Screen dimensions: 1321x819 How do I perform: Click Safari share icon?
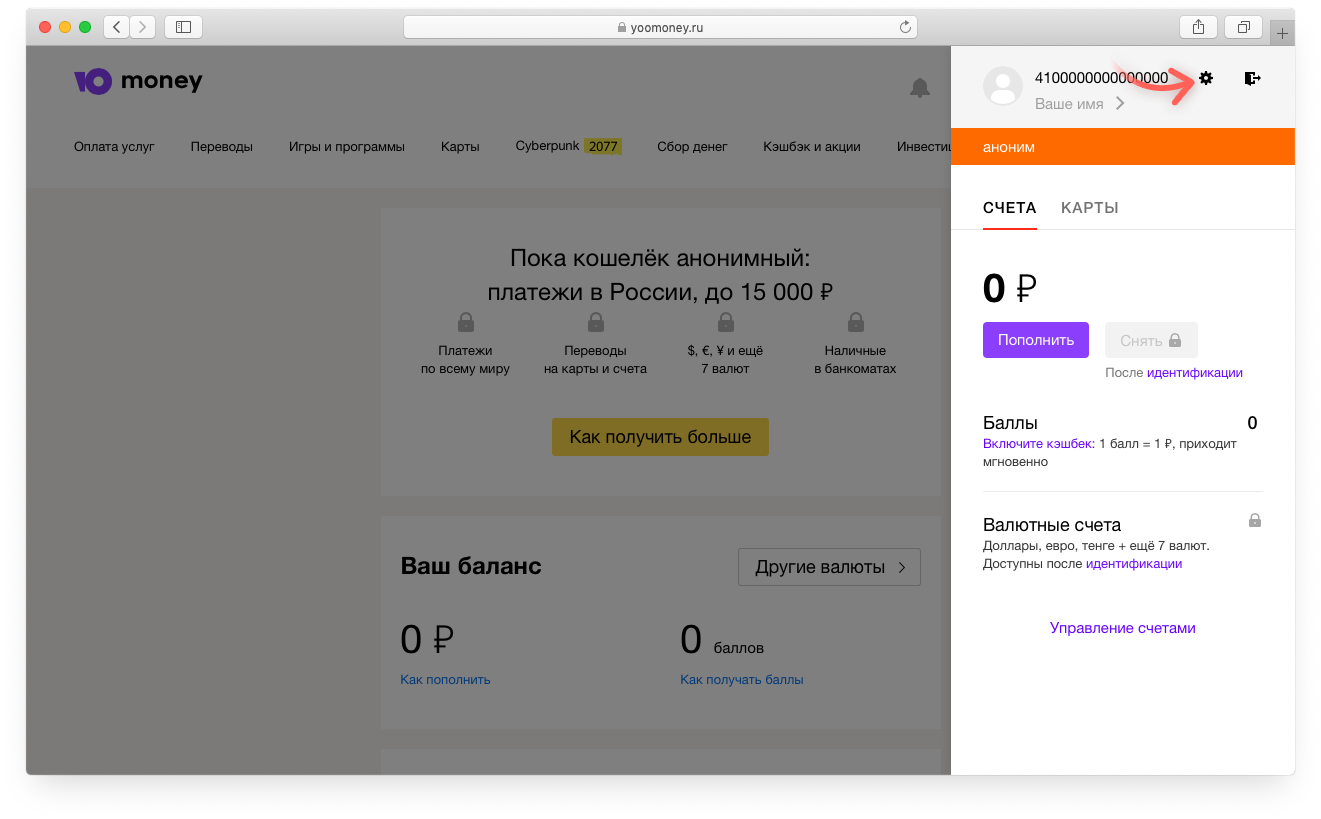tap(1198, 27)
